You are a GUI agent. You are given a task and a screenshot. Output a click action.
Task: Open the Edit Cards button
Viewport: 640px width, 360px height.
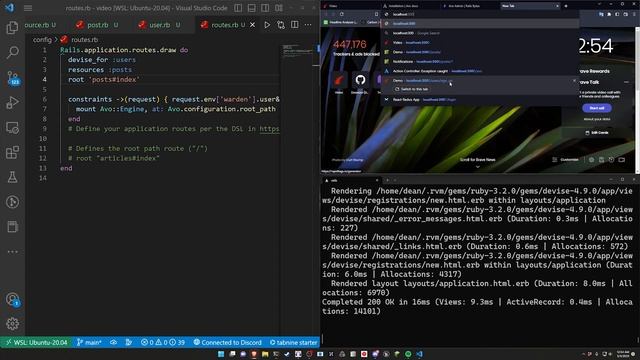click(x=597, y=133)
